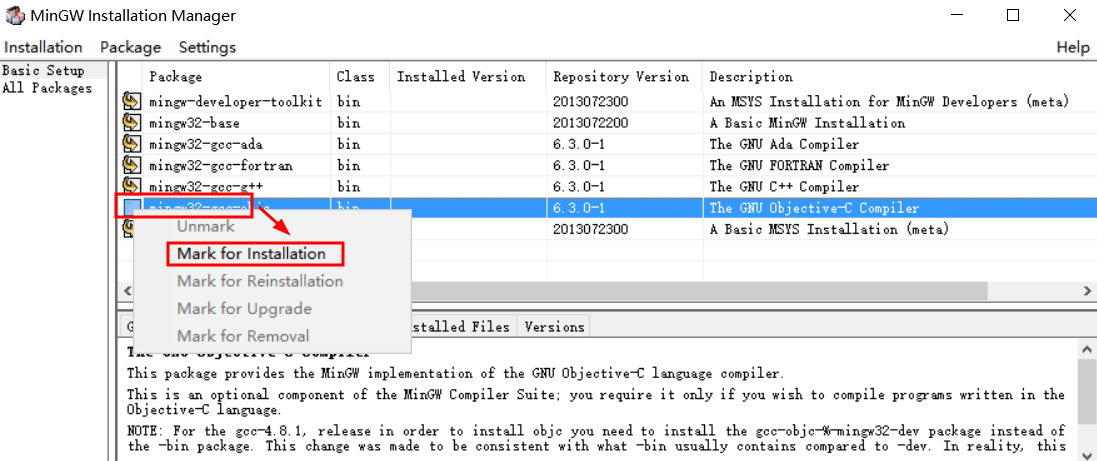Open the Help menu
The height and width of the screenshot is (461, 1097).
tap(1073, 48)
